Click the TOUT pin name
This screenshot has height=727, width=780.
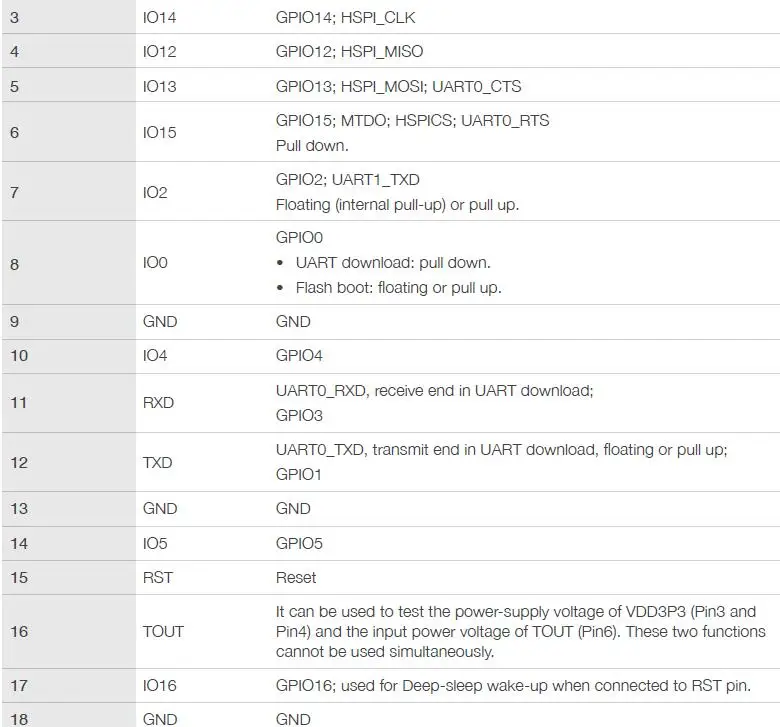163,631
